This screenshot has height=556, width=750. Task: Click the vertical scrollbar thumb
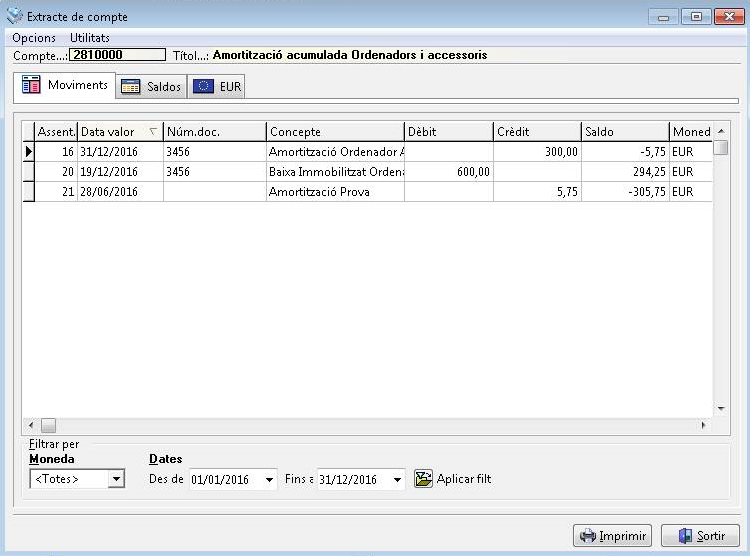click(x=721, y=147)
